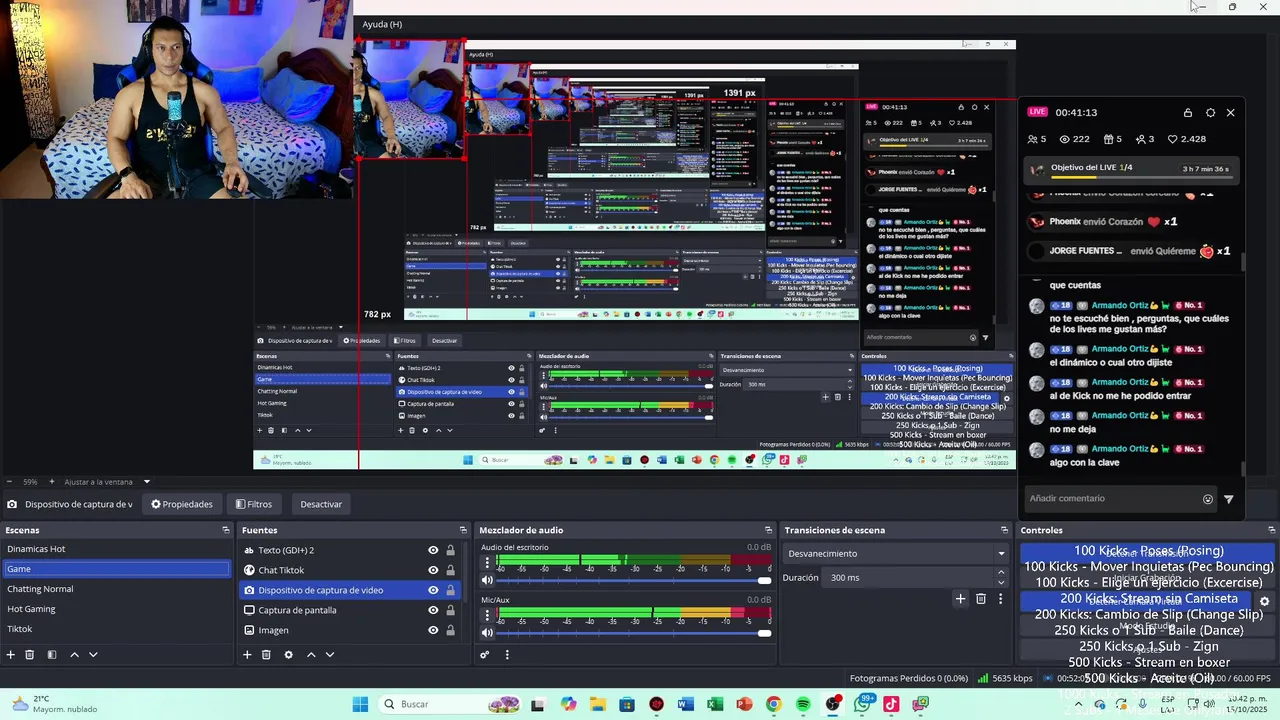Open scene filters icon in Escenas toolbar

pyautogui.click(x=52, y=655)
